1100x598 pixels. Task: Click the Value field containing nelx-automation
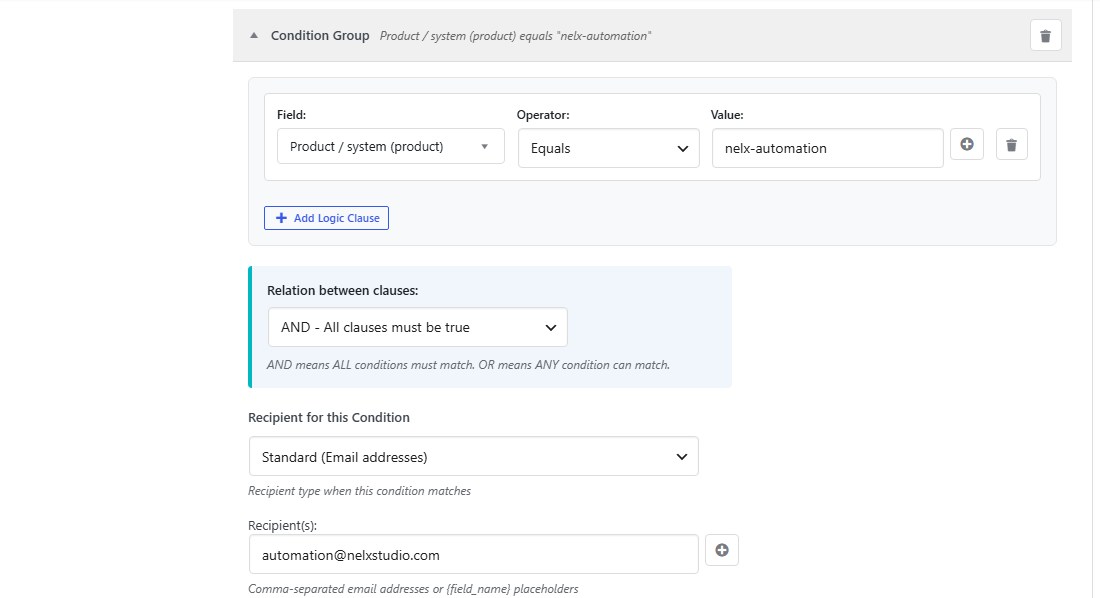(827, 148)
